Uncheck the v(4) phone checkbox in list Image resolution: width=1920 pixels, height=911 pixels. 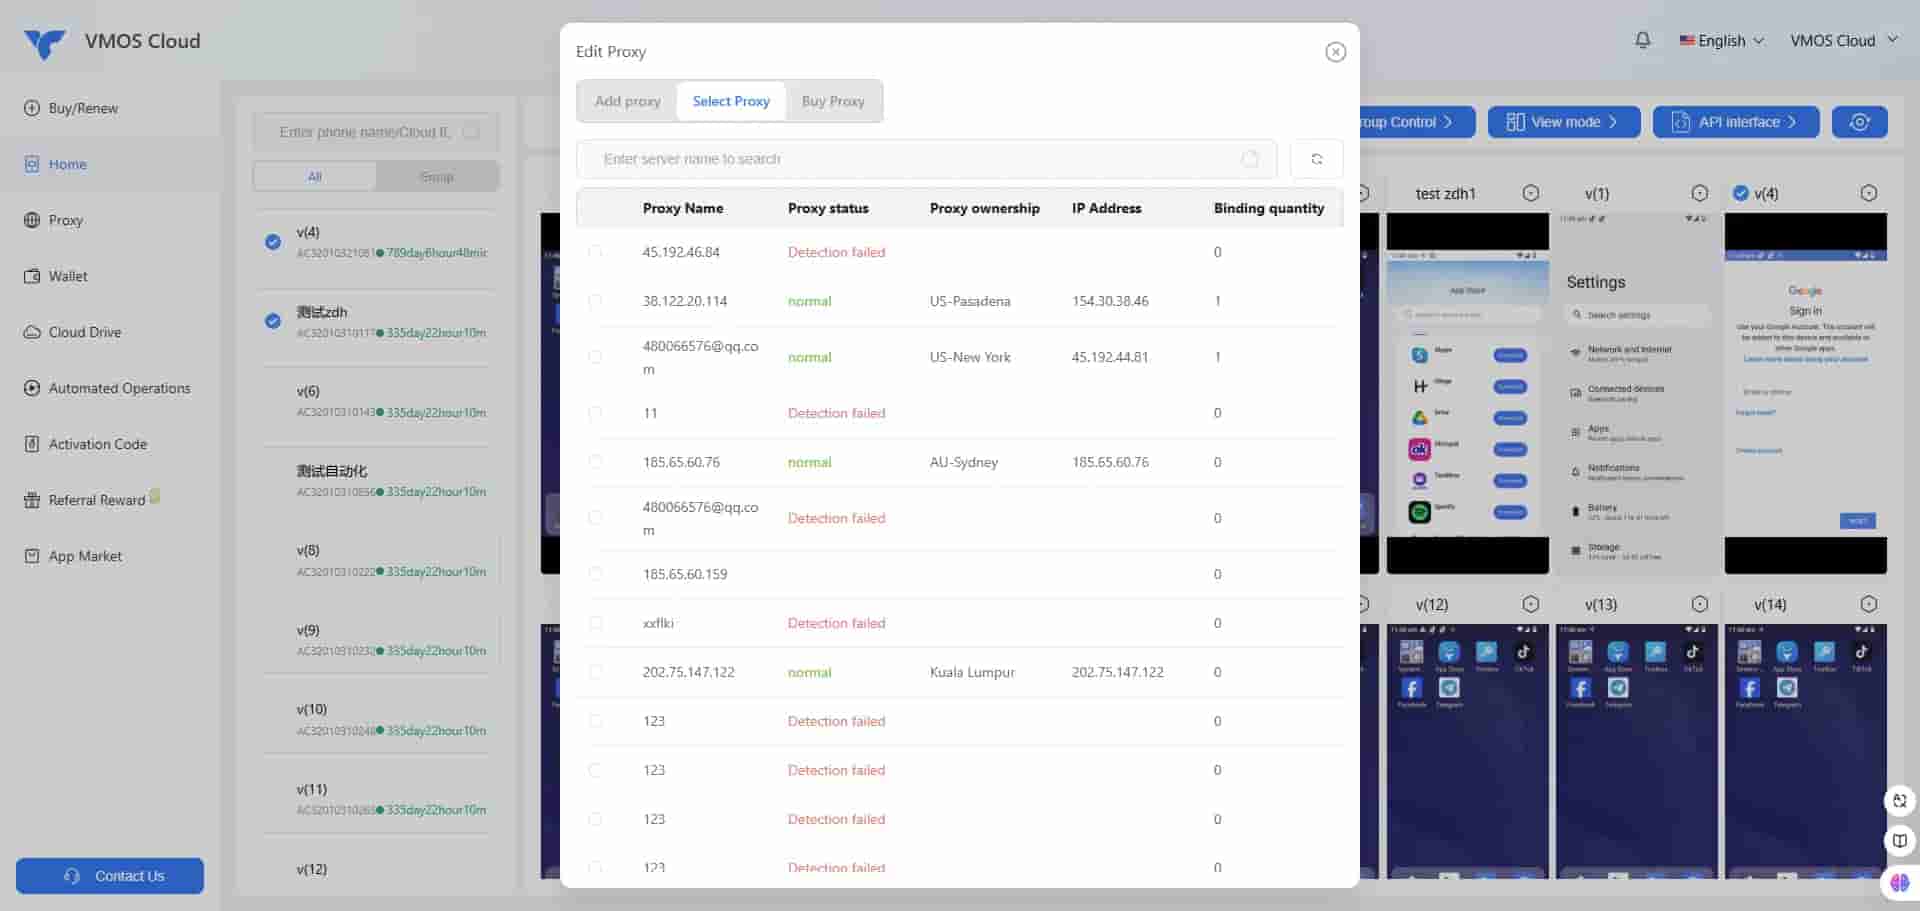coord(273,242)
